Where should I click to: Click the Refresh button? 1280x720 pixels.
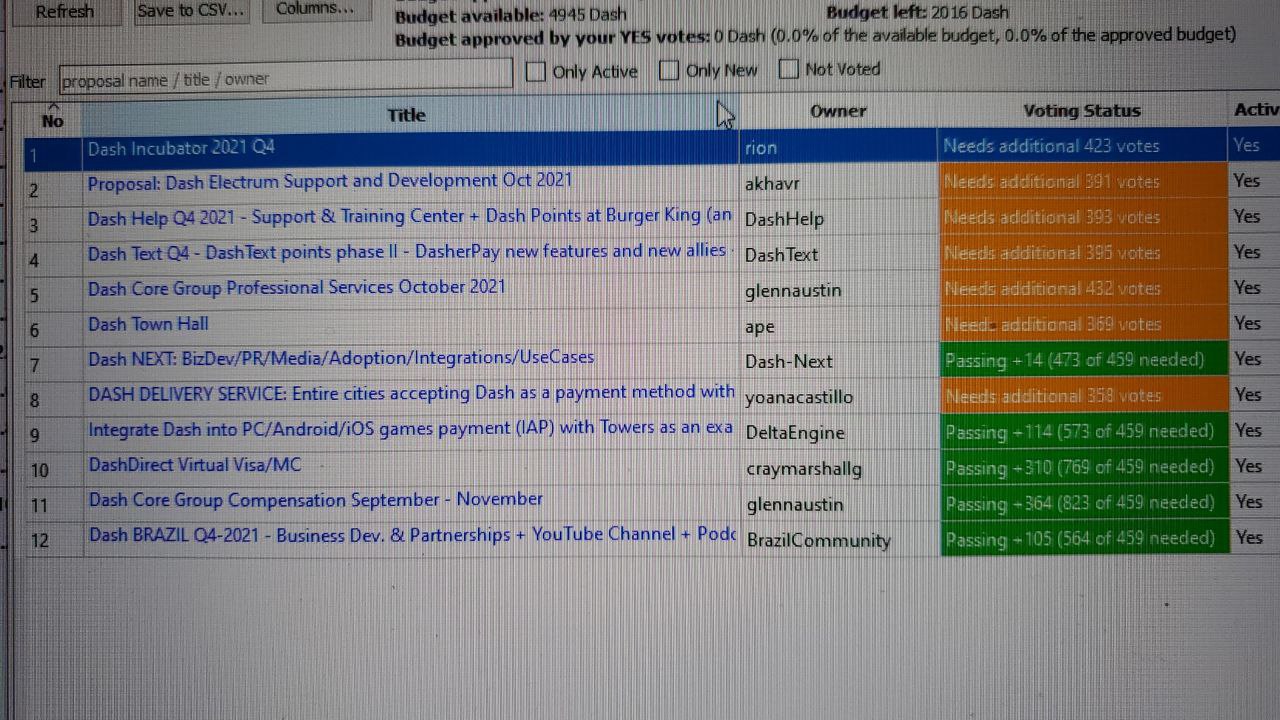(x=64, y=11)
